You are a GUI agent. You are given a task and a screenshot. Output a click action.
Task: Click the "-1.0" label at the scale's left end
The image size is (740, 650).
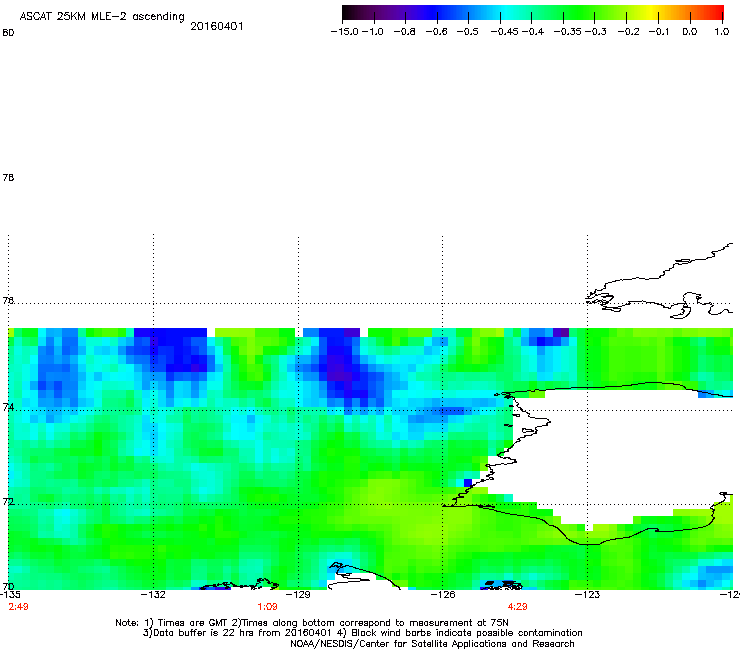[373, 32]
